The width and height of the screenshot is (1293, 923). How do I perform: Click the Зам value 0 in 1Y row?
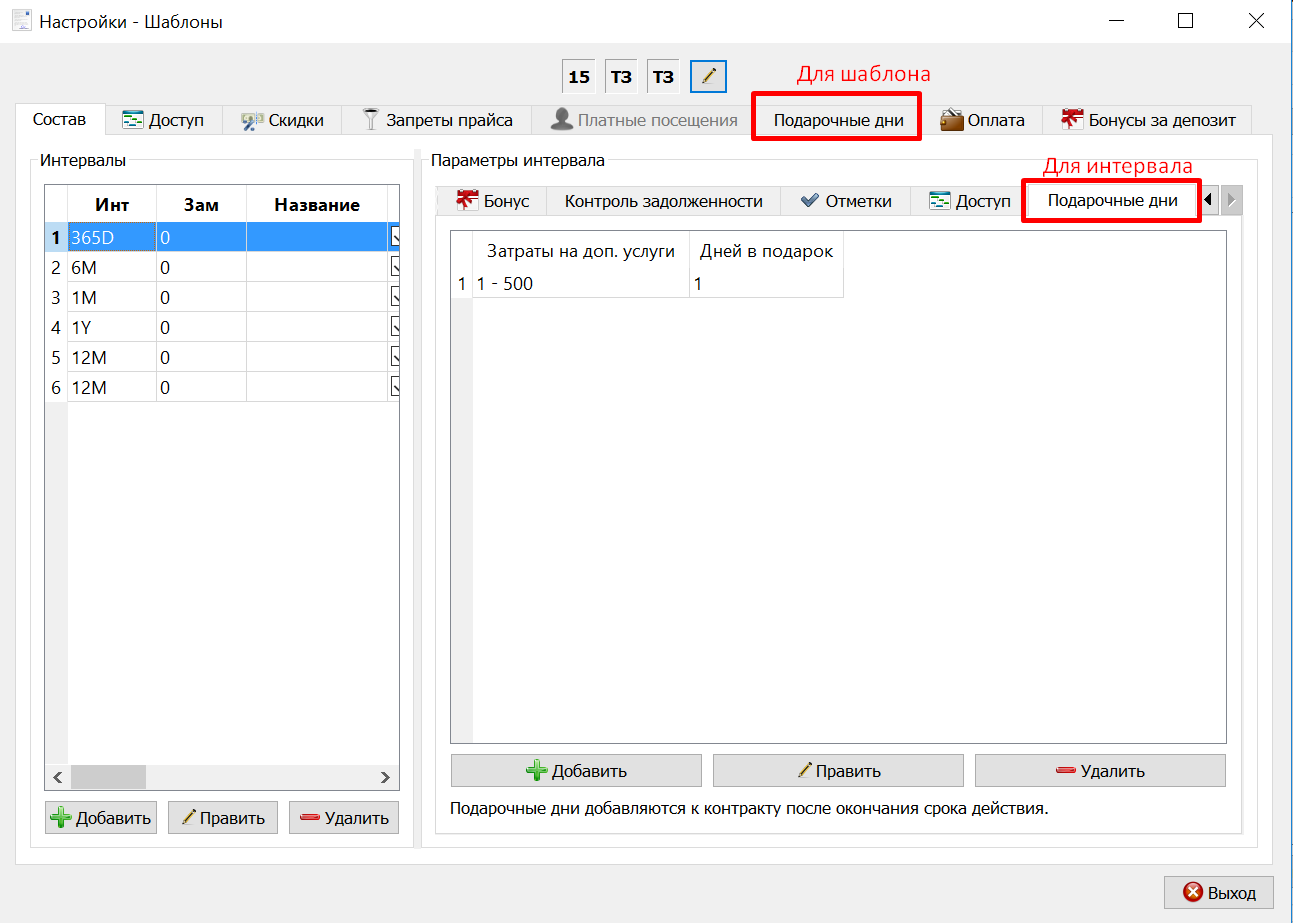201,327
